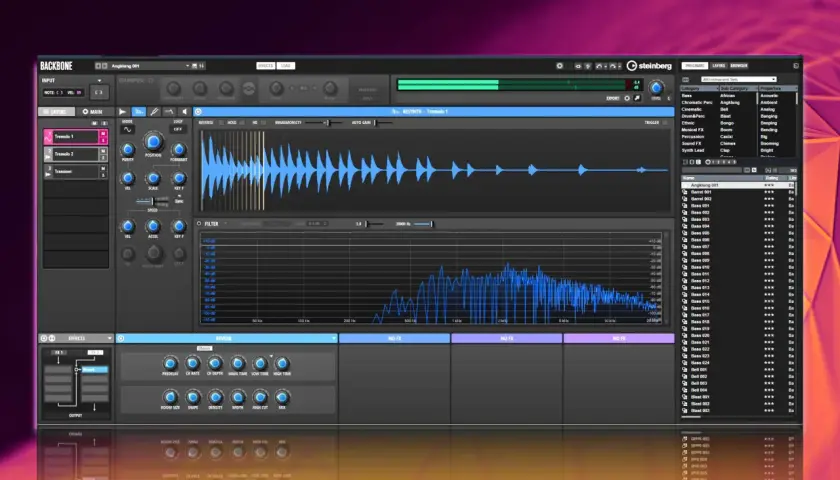Click the rating filter circle icon

(x=708, y=162)
